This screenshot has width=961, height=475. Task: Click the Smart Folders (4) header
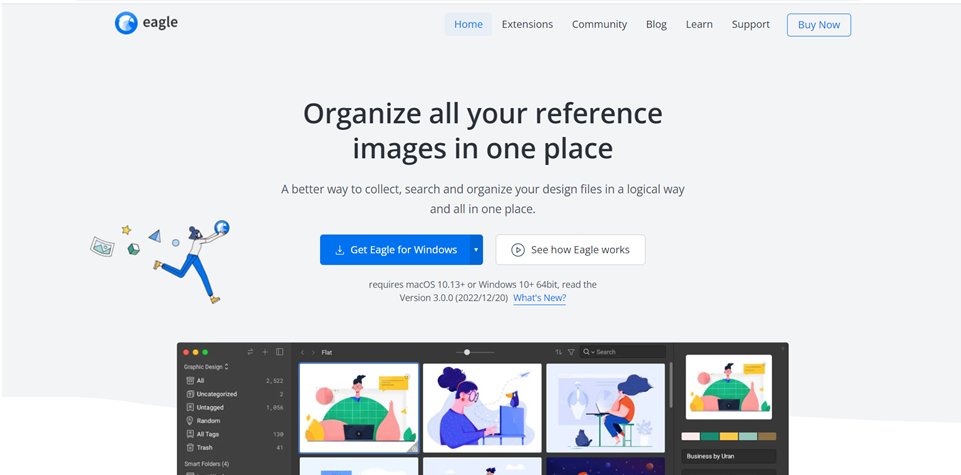tap(207, 464)
